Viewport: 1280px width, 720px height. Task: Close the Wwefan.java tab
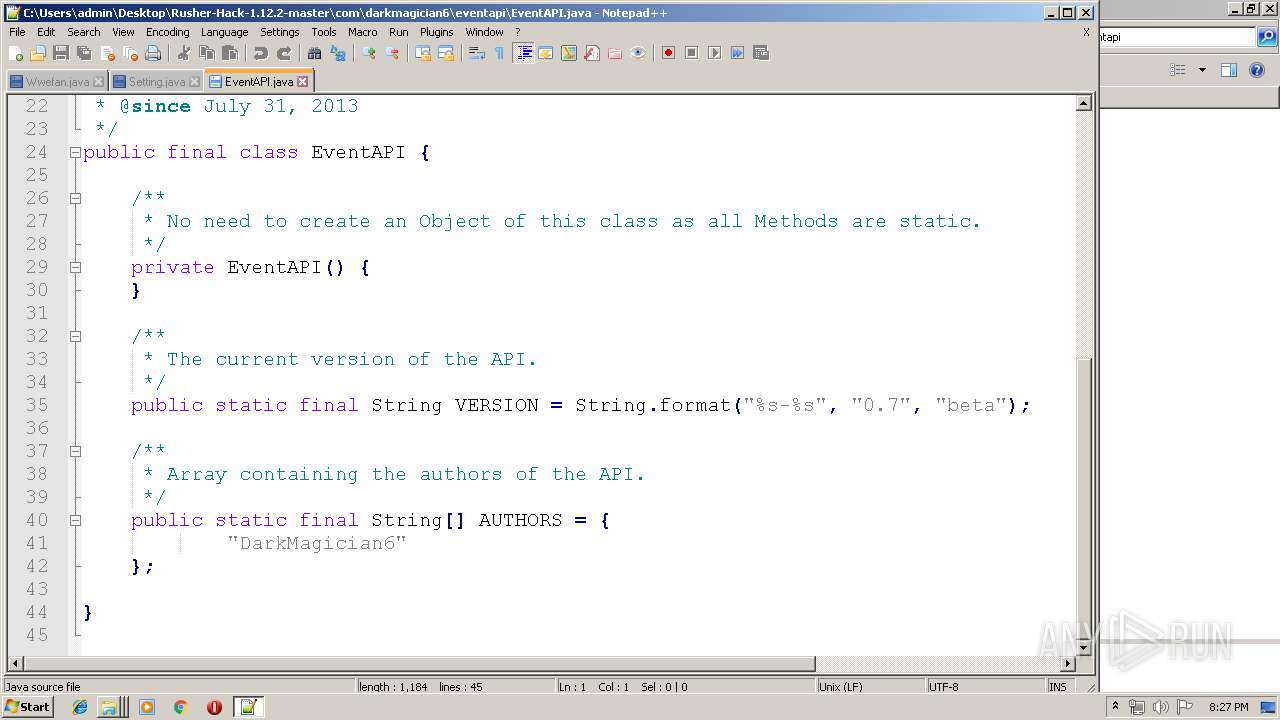(98, 82)
